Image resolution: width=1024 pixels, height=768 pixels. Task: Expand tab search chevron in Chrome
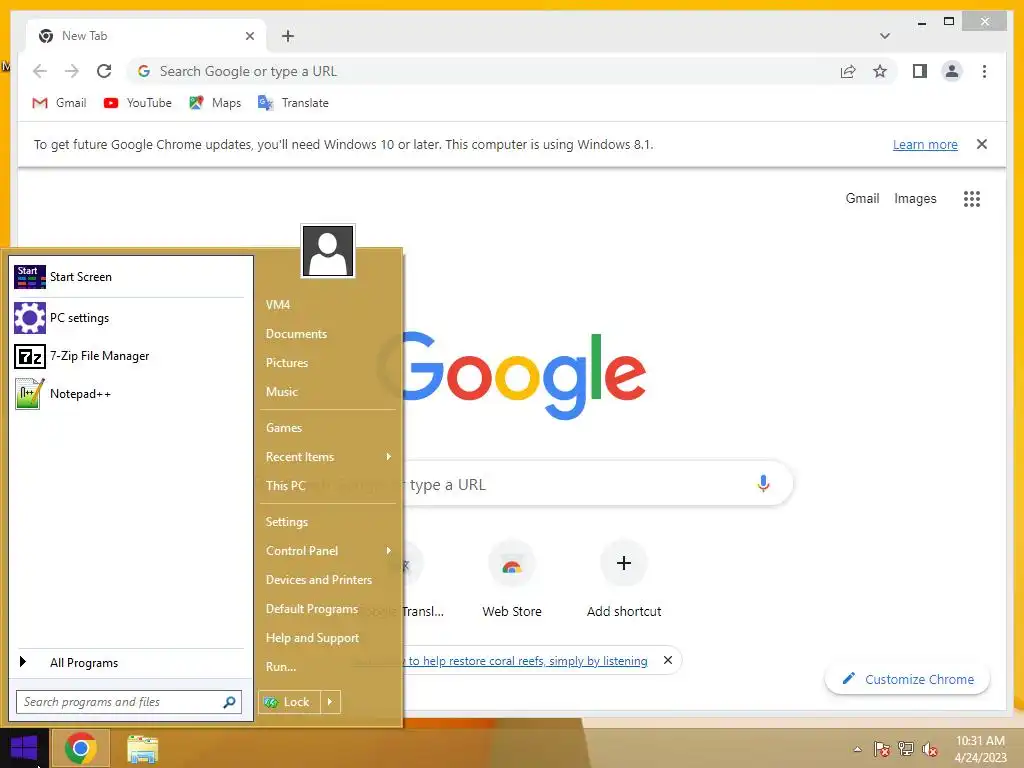pyautogui.click(x=885, y=36)
